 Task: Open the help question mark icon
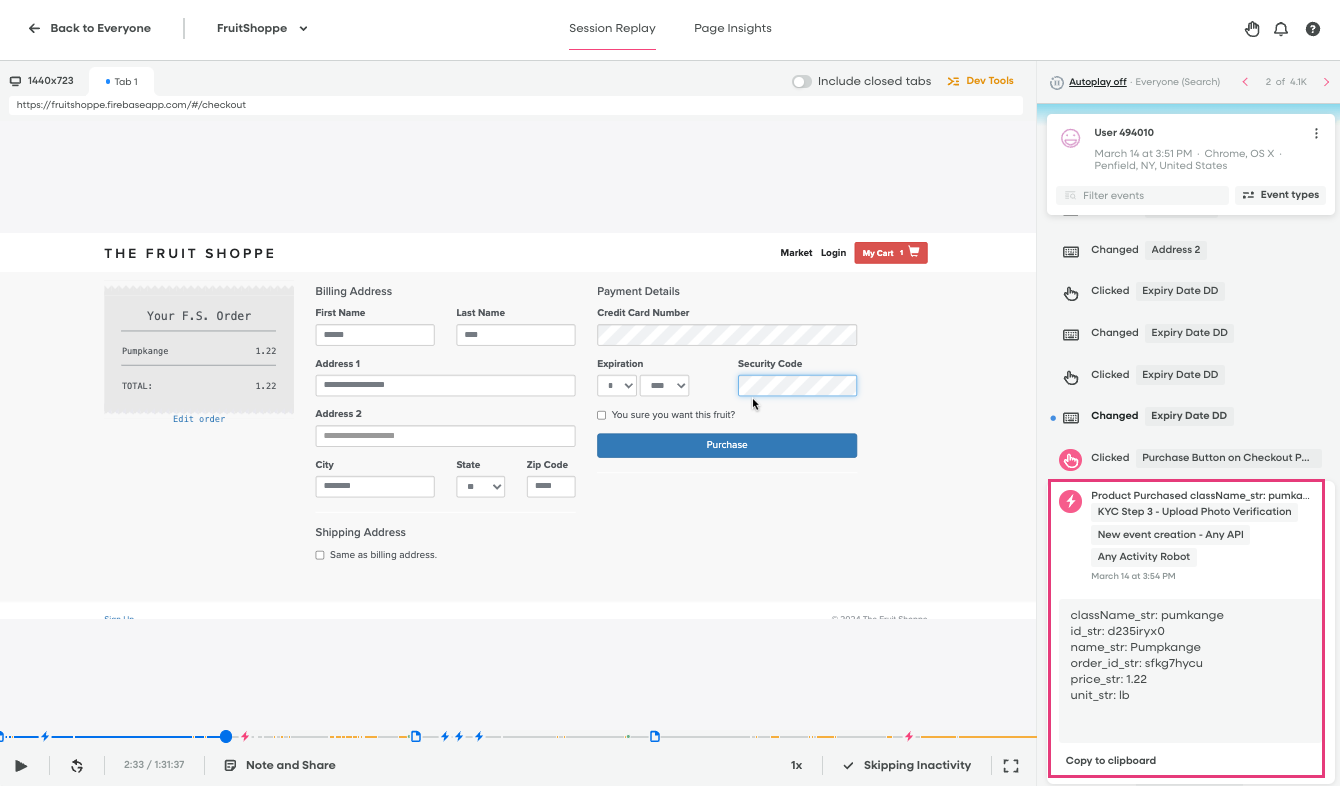coord(1313,29)
